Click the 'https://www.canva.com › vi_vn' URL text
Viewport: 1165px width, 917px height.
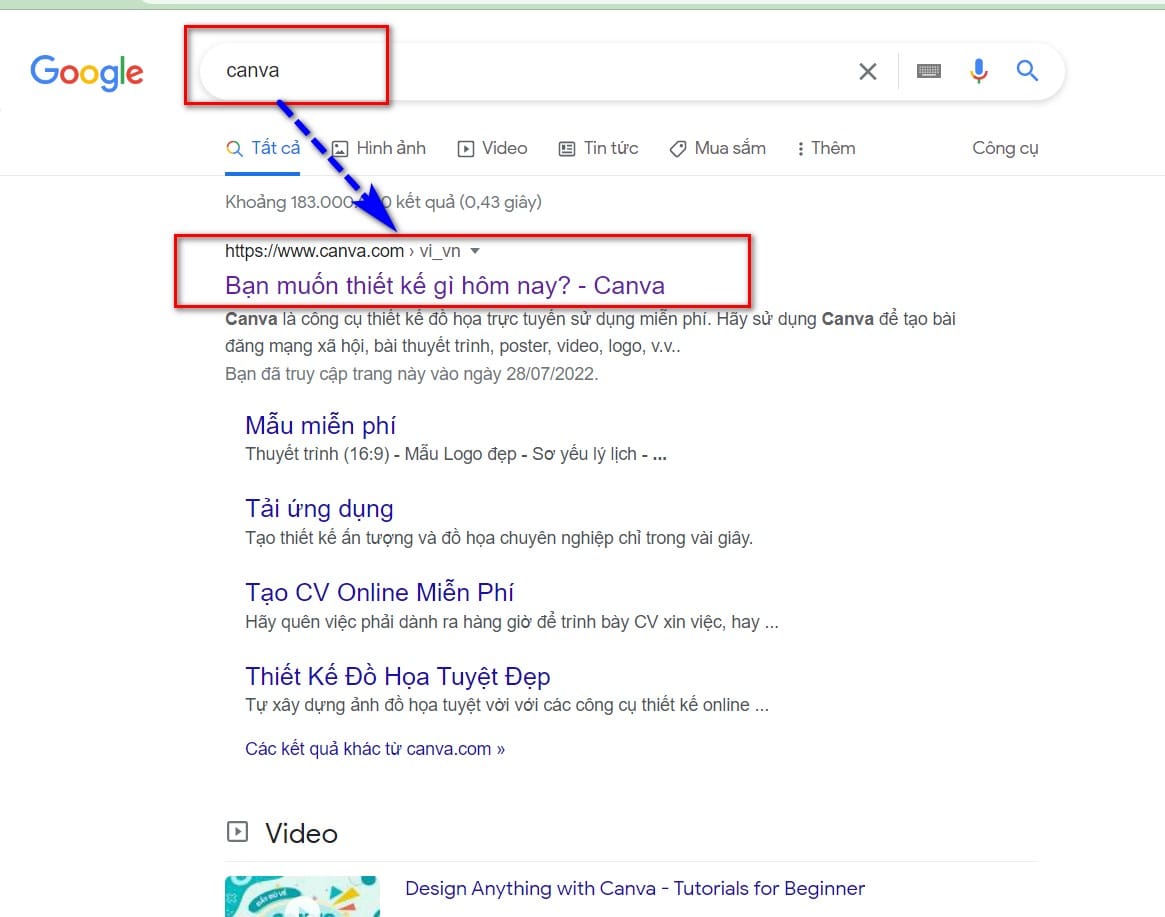[x=343, y=251]
